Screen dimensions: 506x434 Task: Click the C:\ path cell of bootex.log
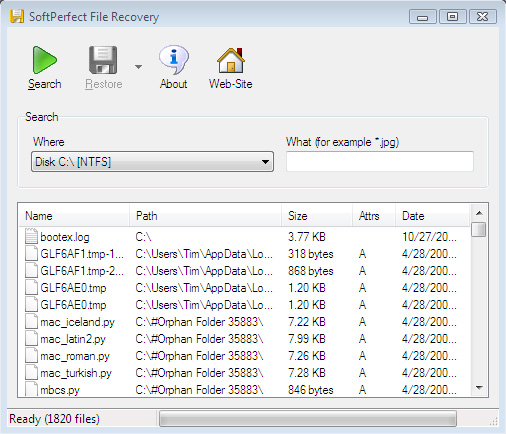tap(143, 237)
